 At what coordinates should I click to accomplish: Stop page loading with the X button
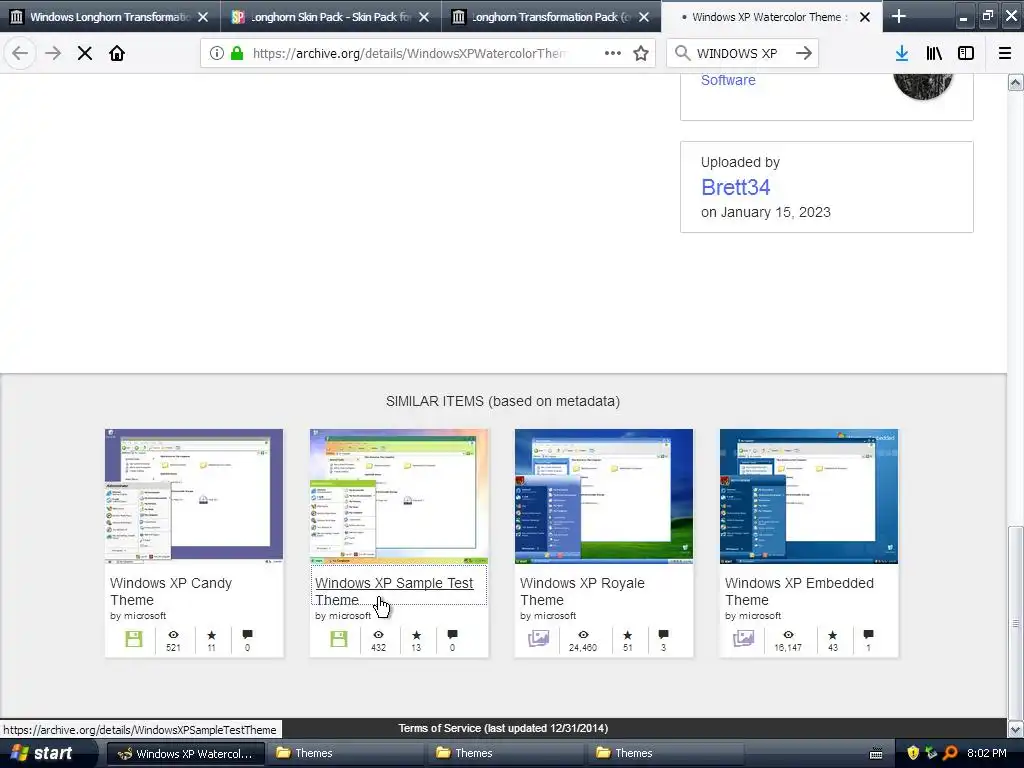[x=84, y=53]
